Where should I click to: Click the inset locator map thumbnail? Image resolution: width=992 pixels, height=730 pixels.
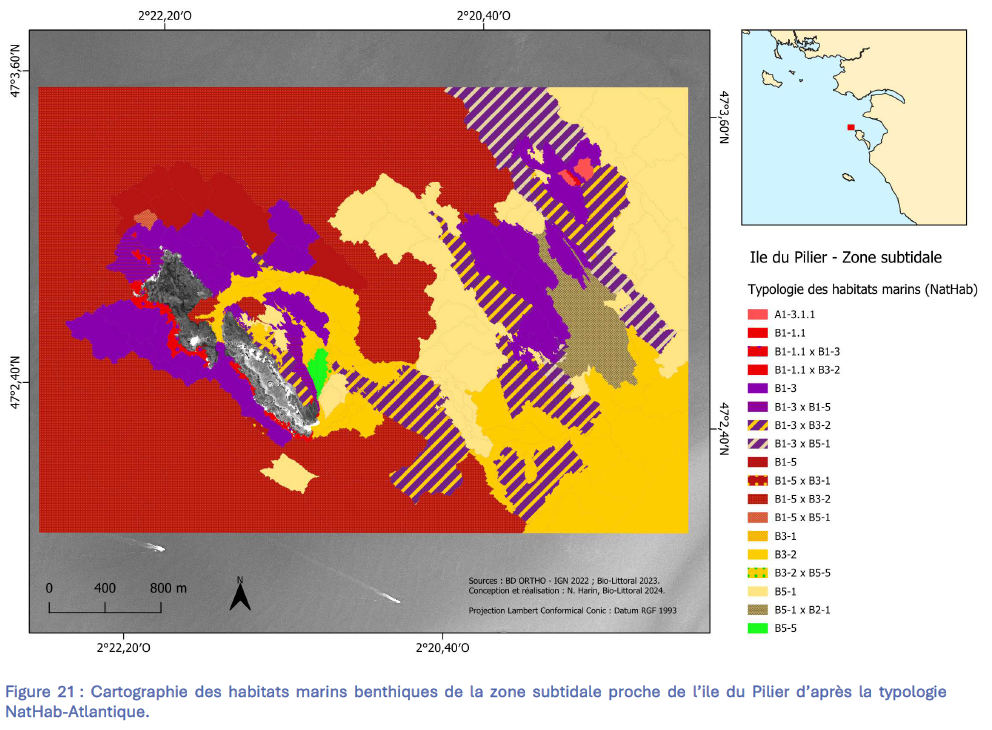click(857, 127)
